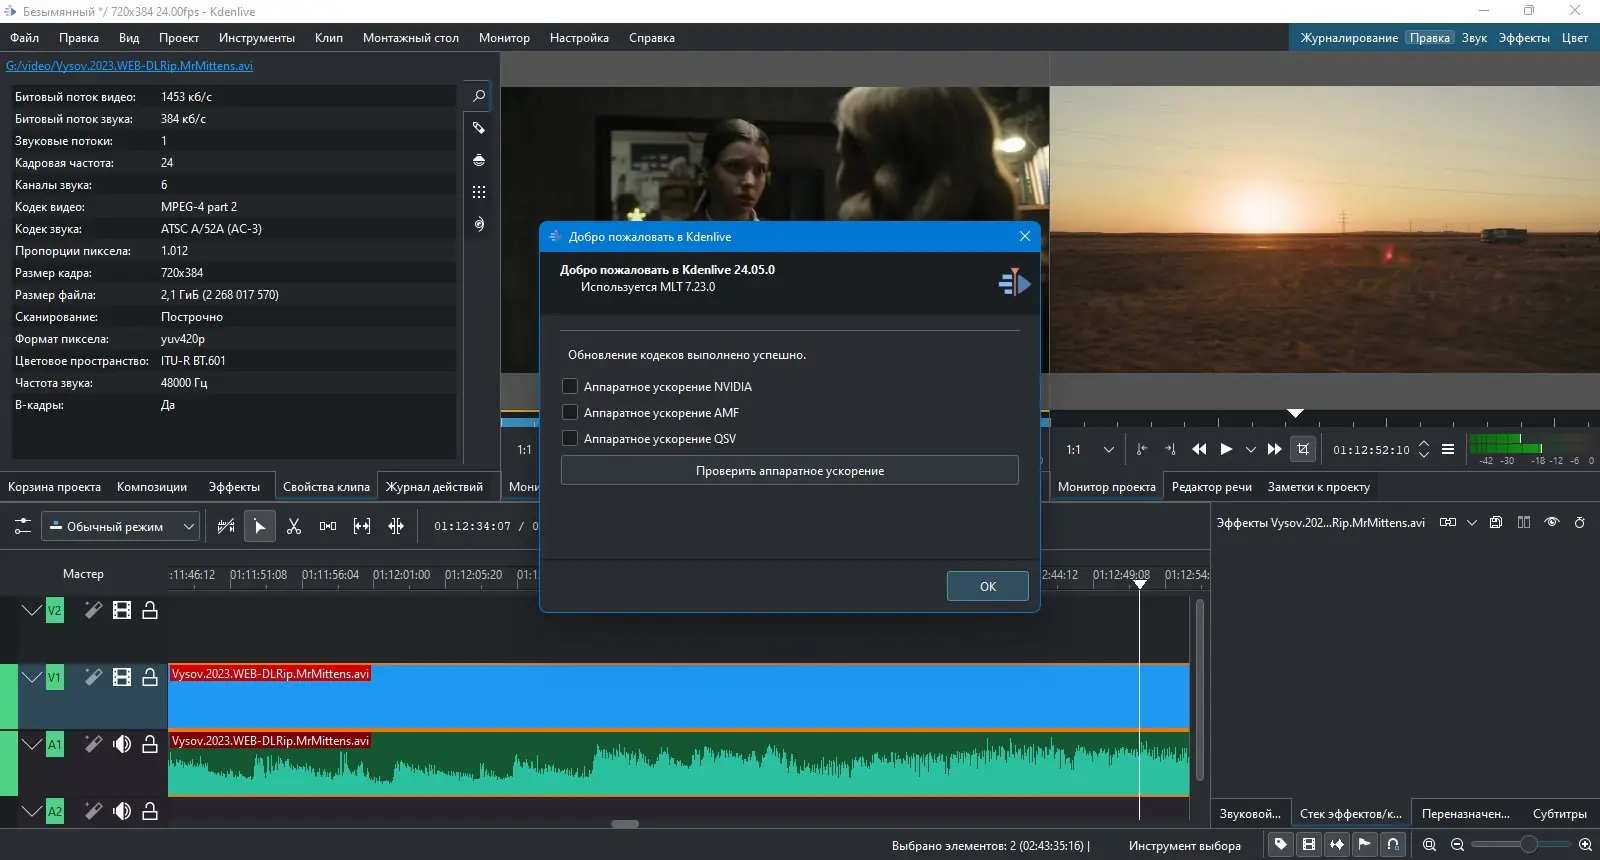
Task: Click Проверить аппаратное ускорение button
Action: point(789,471)
